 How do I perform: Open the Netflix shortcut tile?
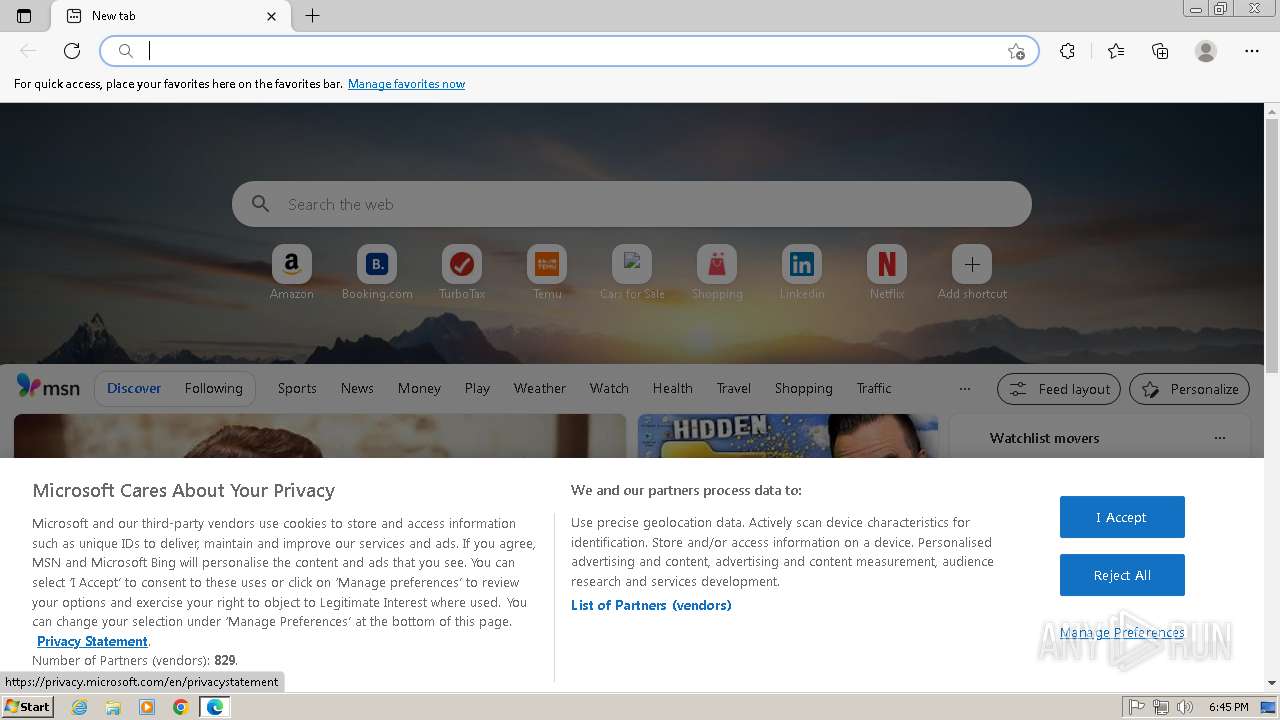tap(887, 272)
